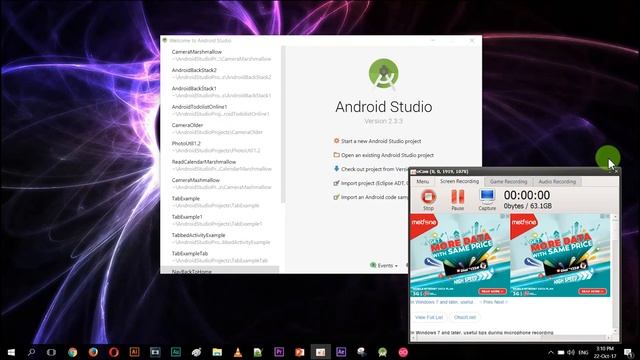
Task: Launch Adobe Audition from the taskbar
Action: pyautogui.click(x=176, y=352)
